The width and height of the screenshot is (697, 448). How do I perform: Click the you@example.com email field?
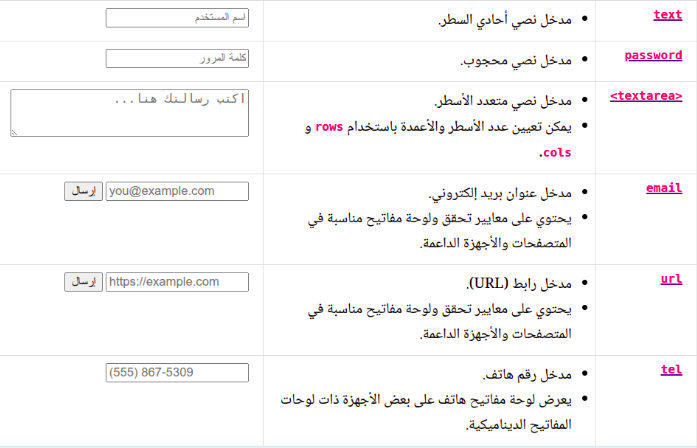177,191
